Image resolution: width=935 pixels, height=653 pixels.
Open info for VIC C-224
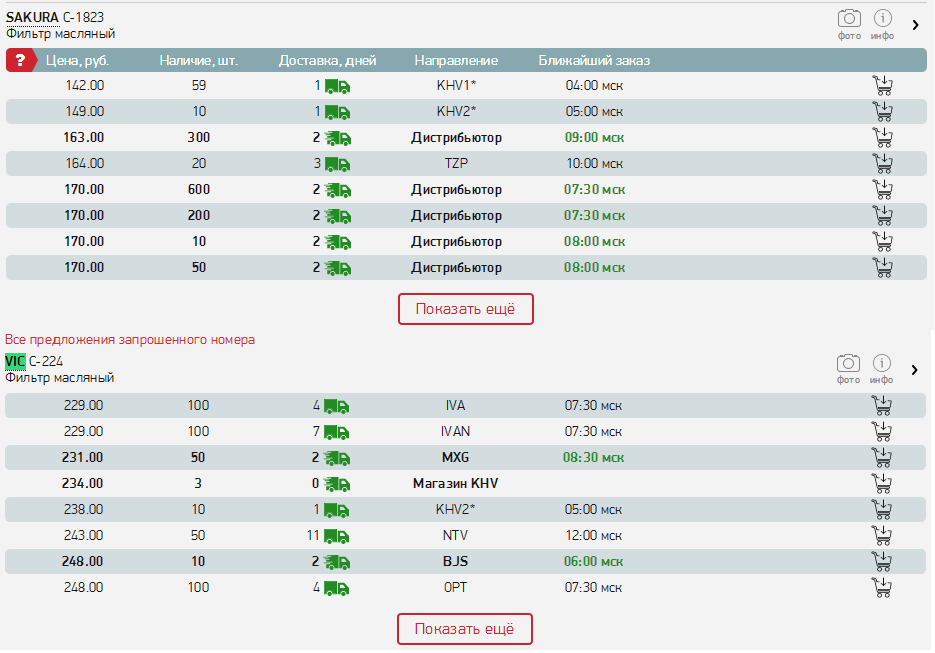coord(881,369)
